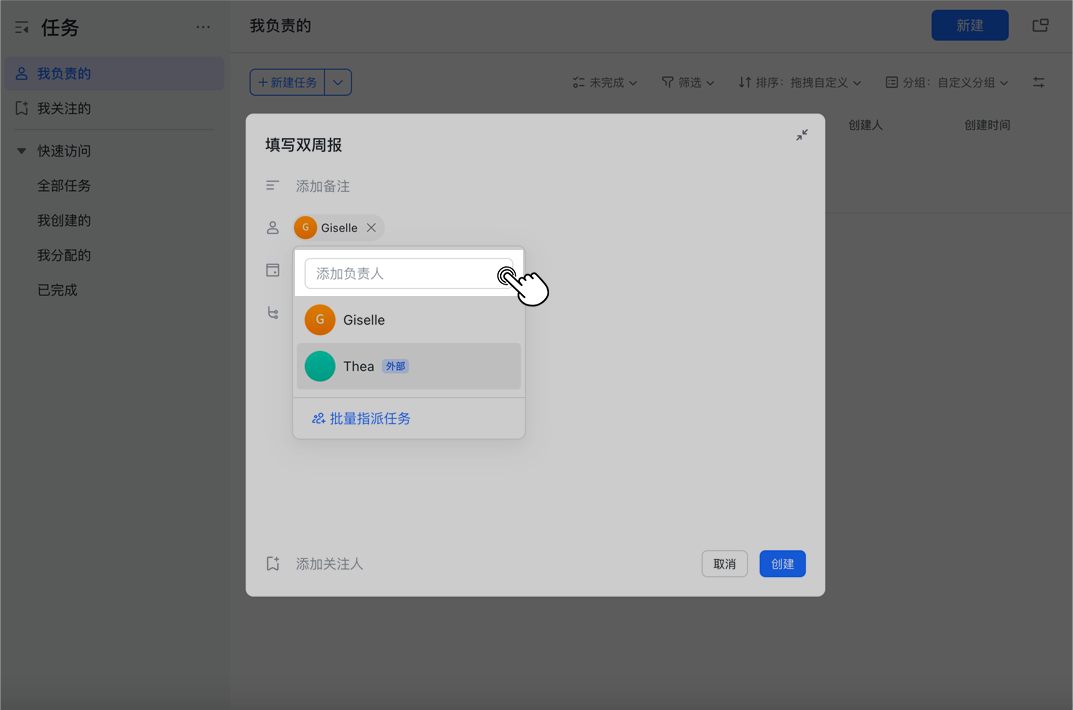Collapse the task sidebar using the top-left icon
Viewport: 1073px width, 710px height.
click(x=22, y=28)
